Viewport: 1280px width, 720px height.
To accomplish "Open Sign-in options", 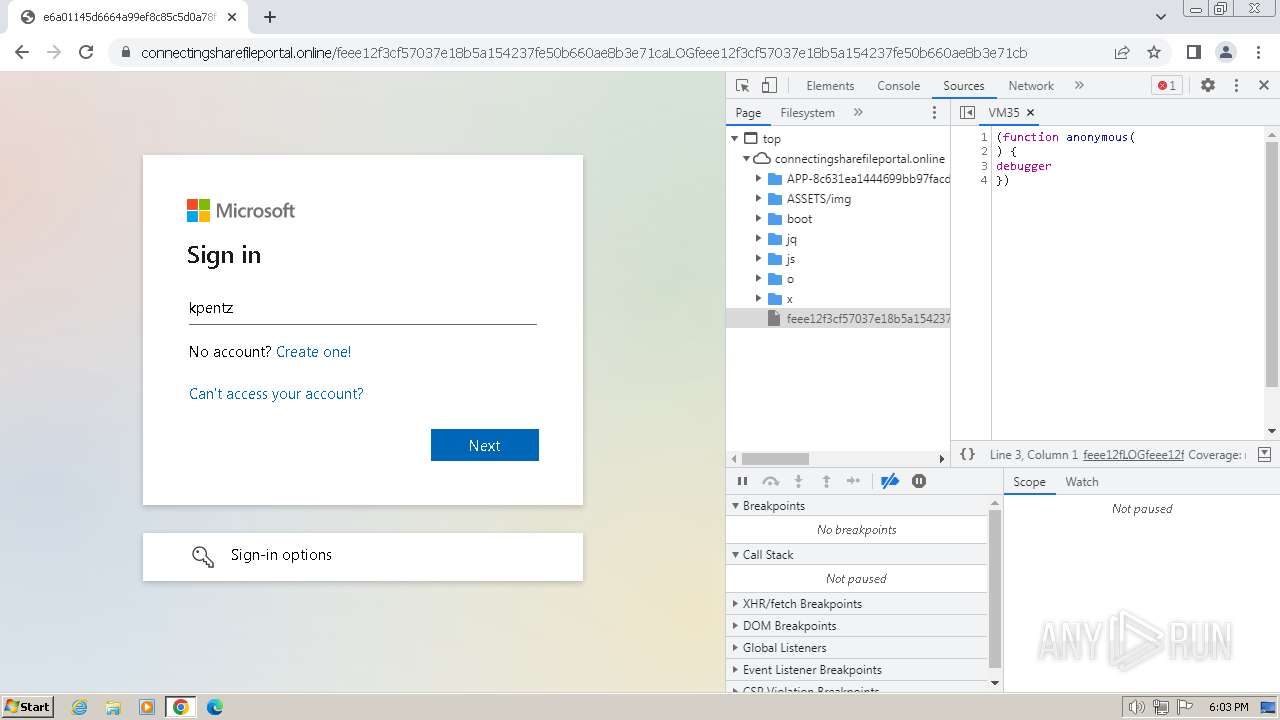I will click(363, 556).
